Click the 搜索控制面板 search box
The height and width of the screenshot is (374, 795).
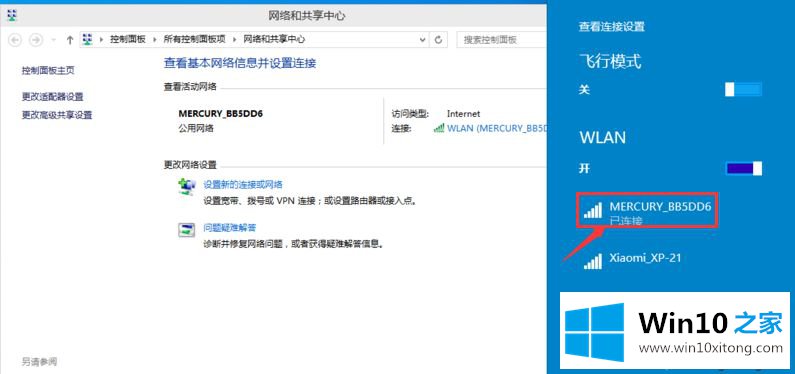point(502,40)
